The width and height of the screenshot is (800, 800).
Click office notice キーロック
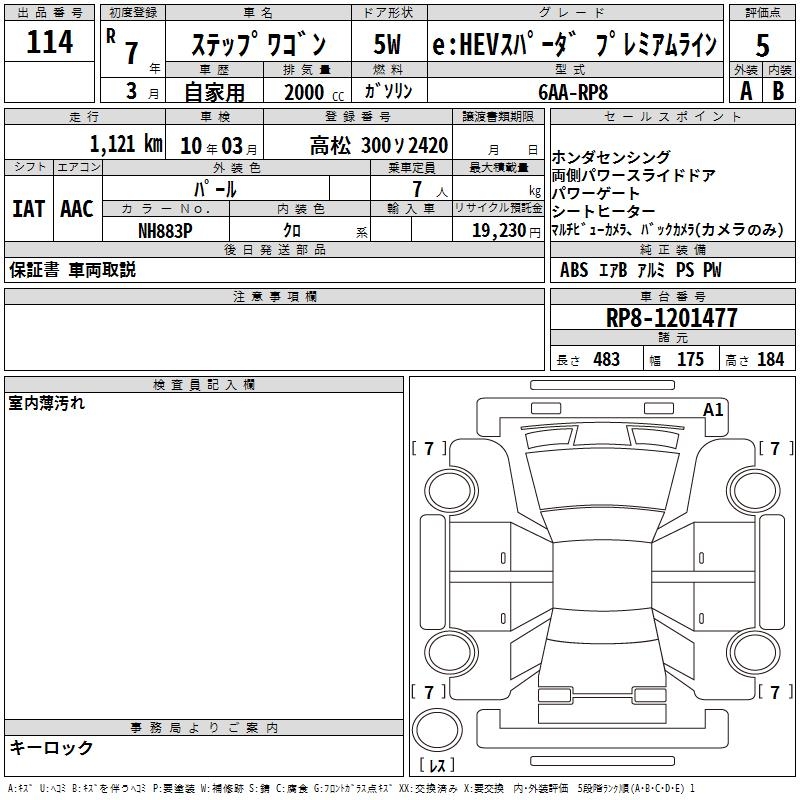point(51,747)
